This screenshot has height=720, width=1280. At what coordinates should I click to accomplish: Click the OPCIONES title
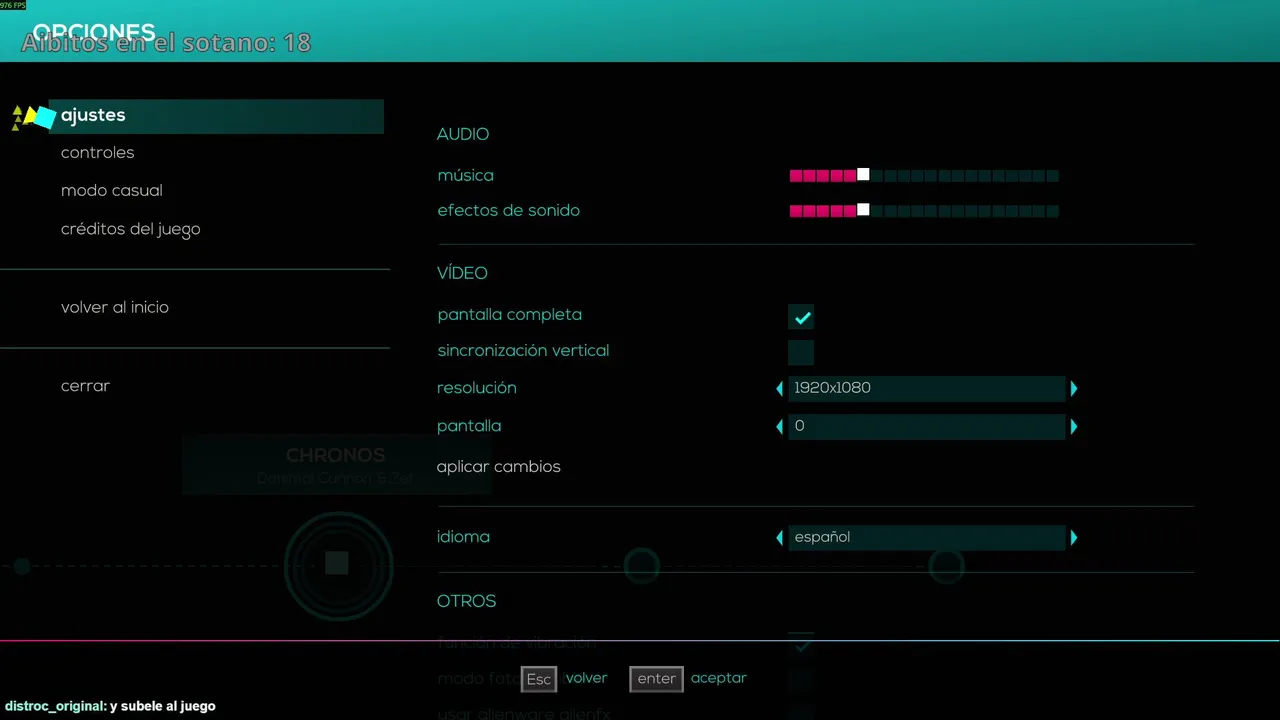tap(94, 33)
